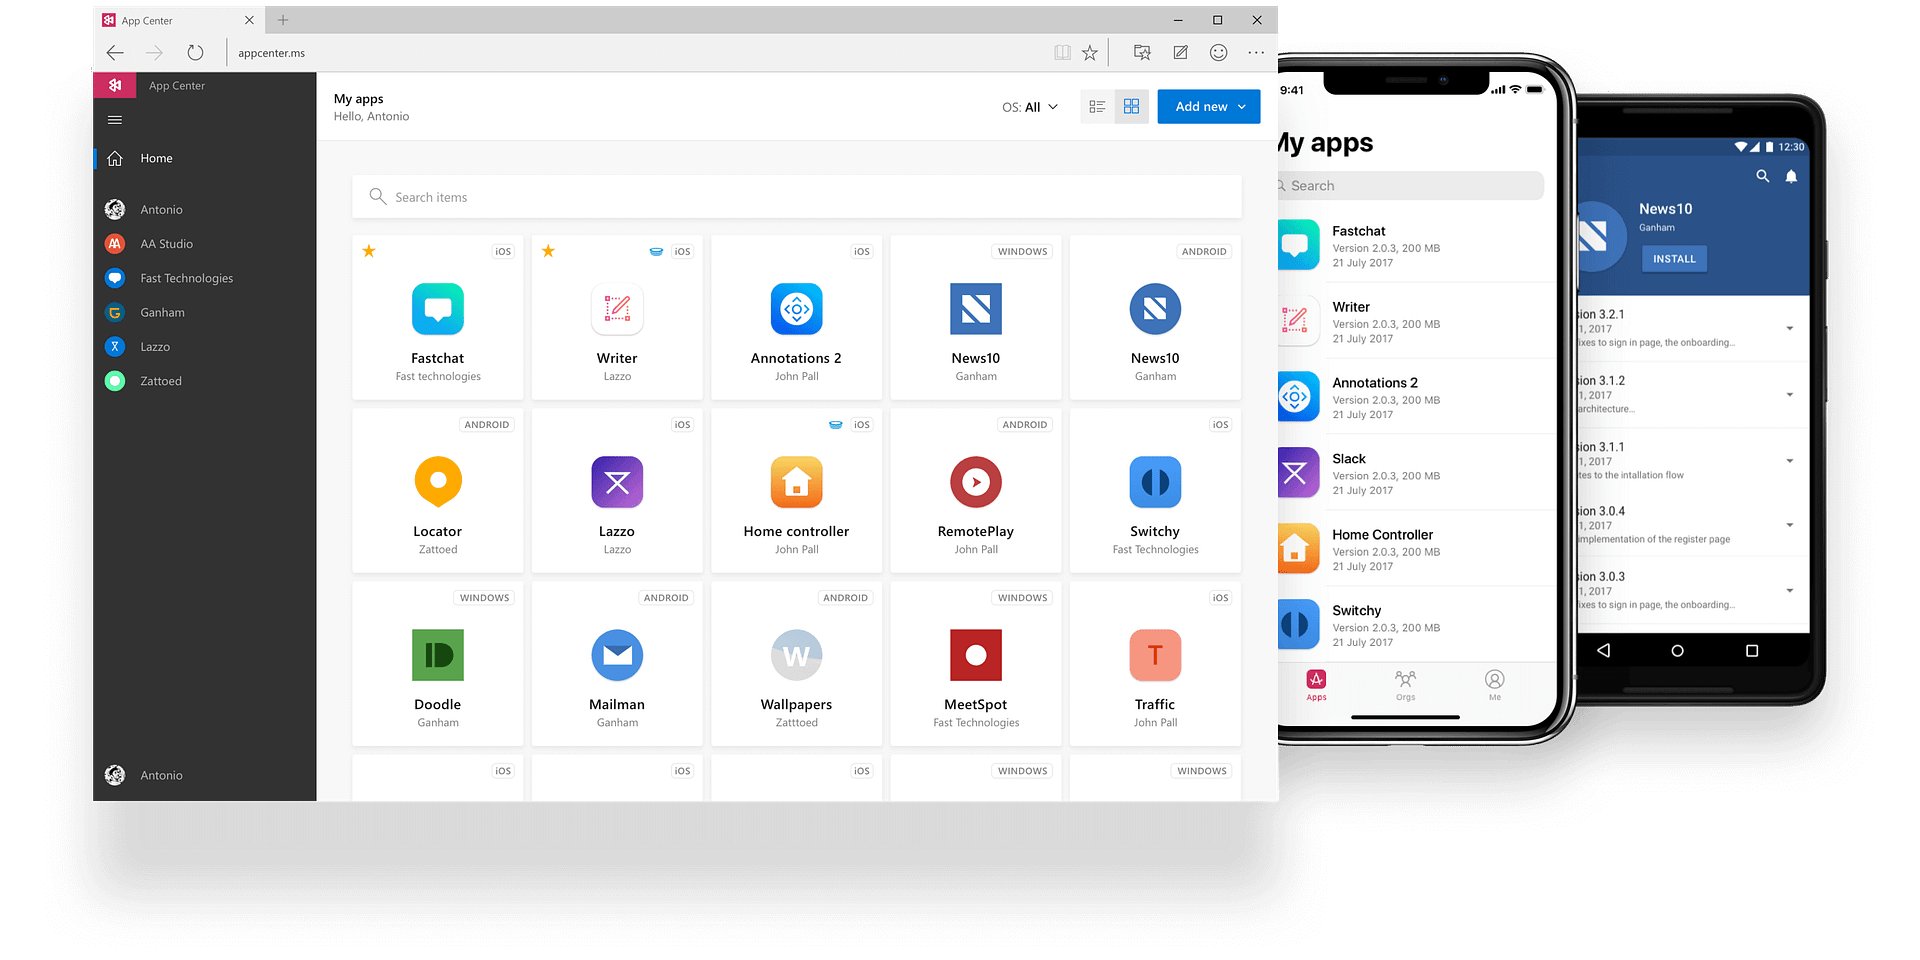The image size is (1920, 960).
Task: Open the MeetSpot app icon
Action: (976, 655)
